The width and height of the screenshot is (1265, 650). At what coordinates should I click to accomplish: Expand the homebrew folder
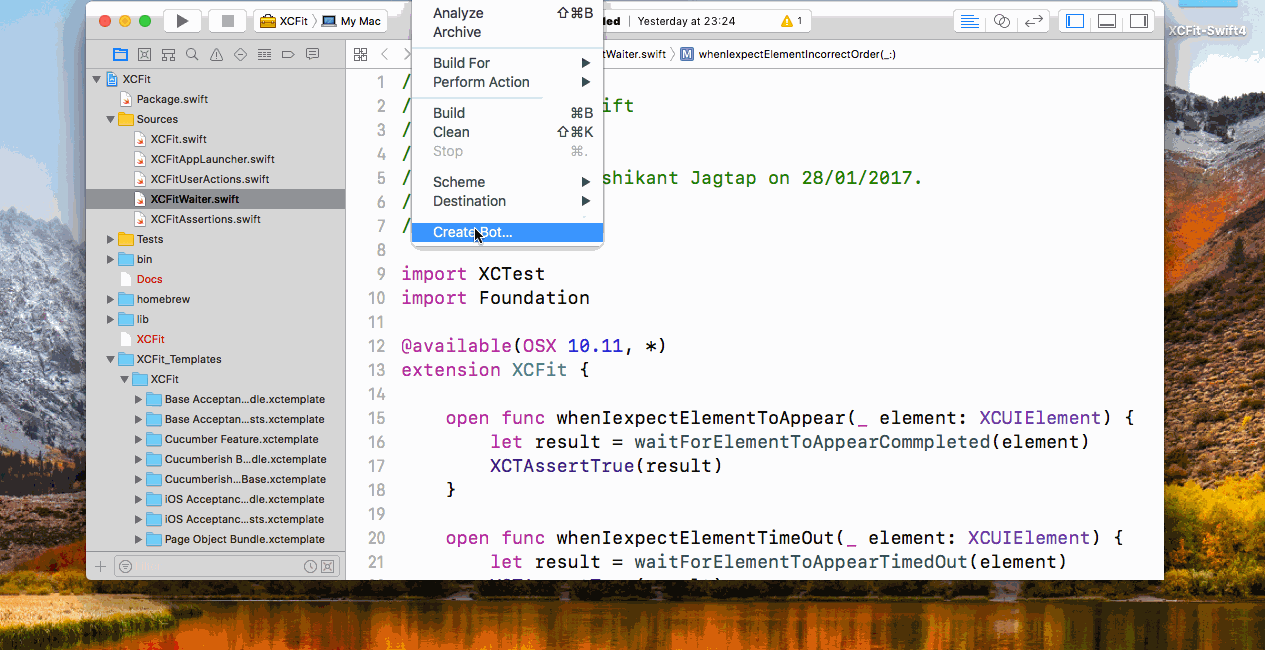[x=111, y=299]
